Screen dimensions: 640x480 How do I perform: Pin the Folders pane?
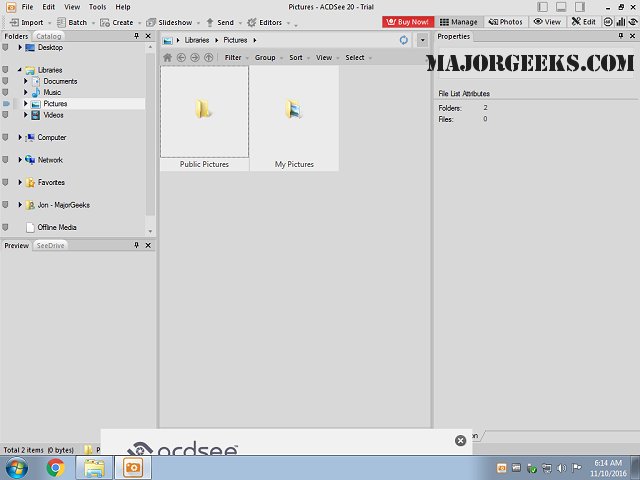pyautogui.click(x=136, y=36)
